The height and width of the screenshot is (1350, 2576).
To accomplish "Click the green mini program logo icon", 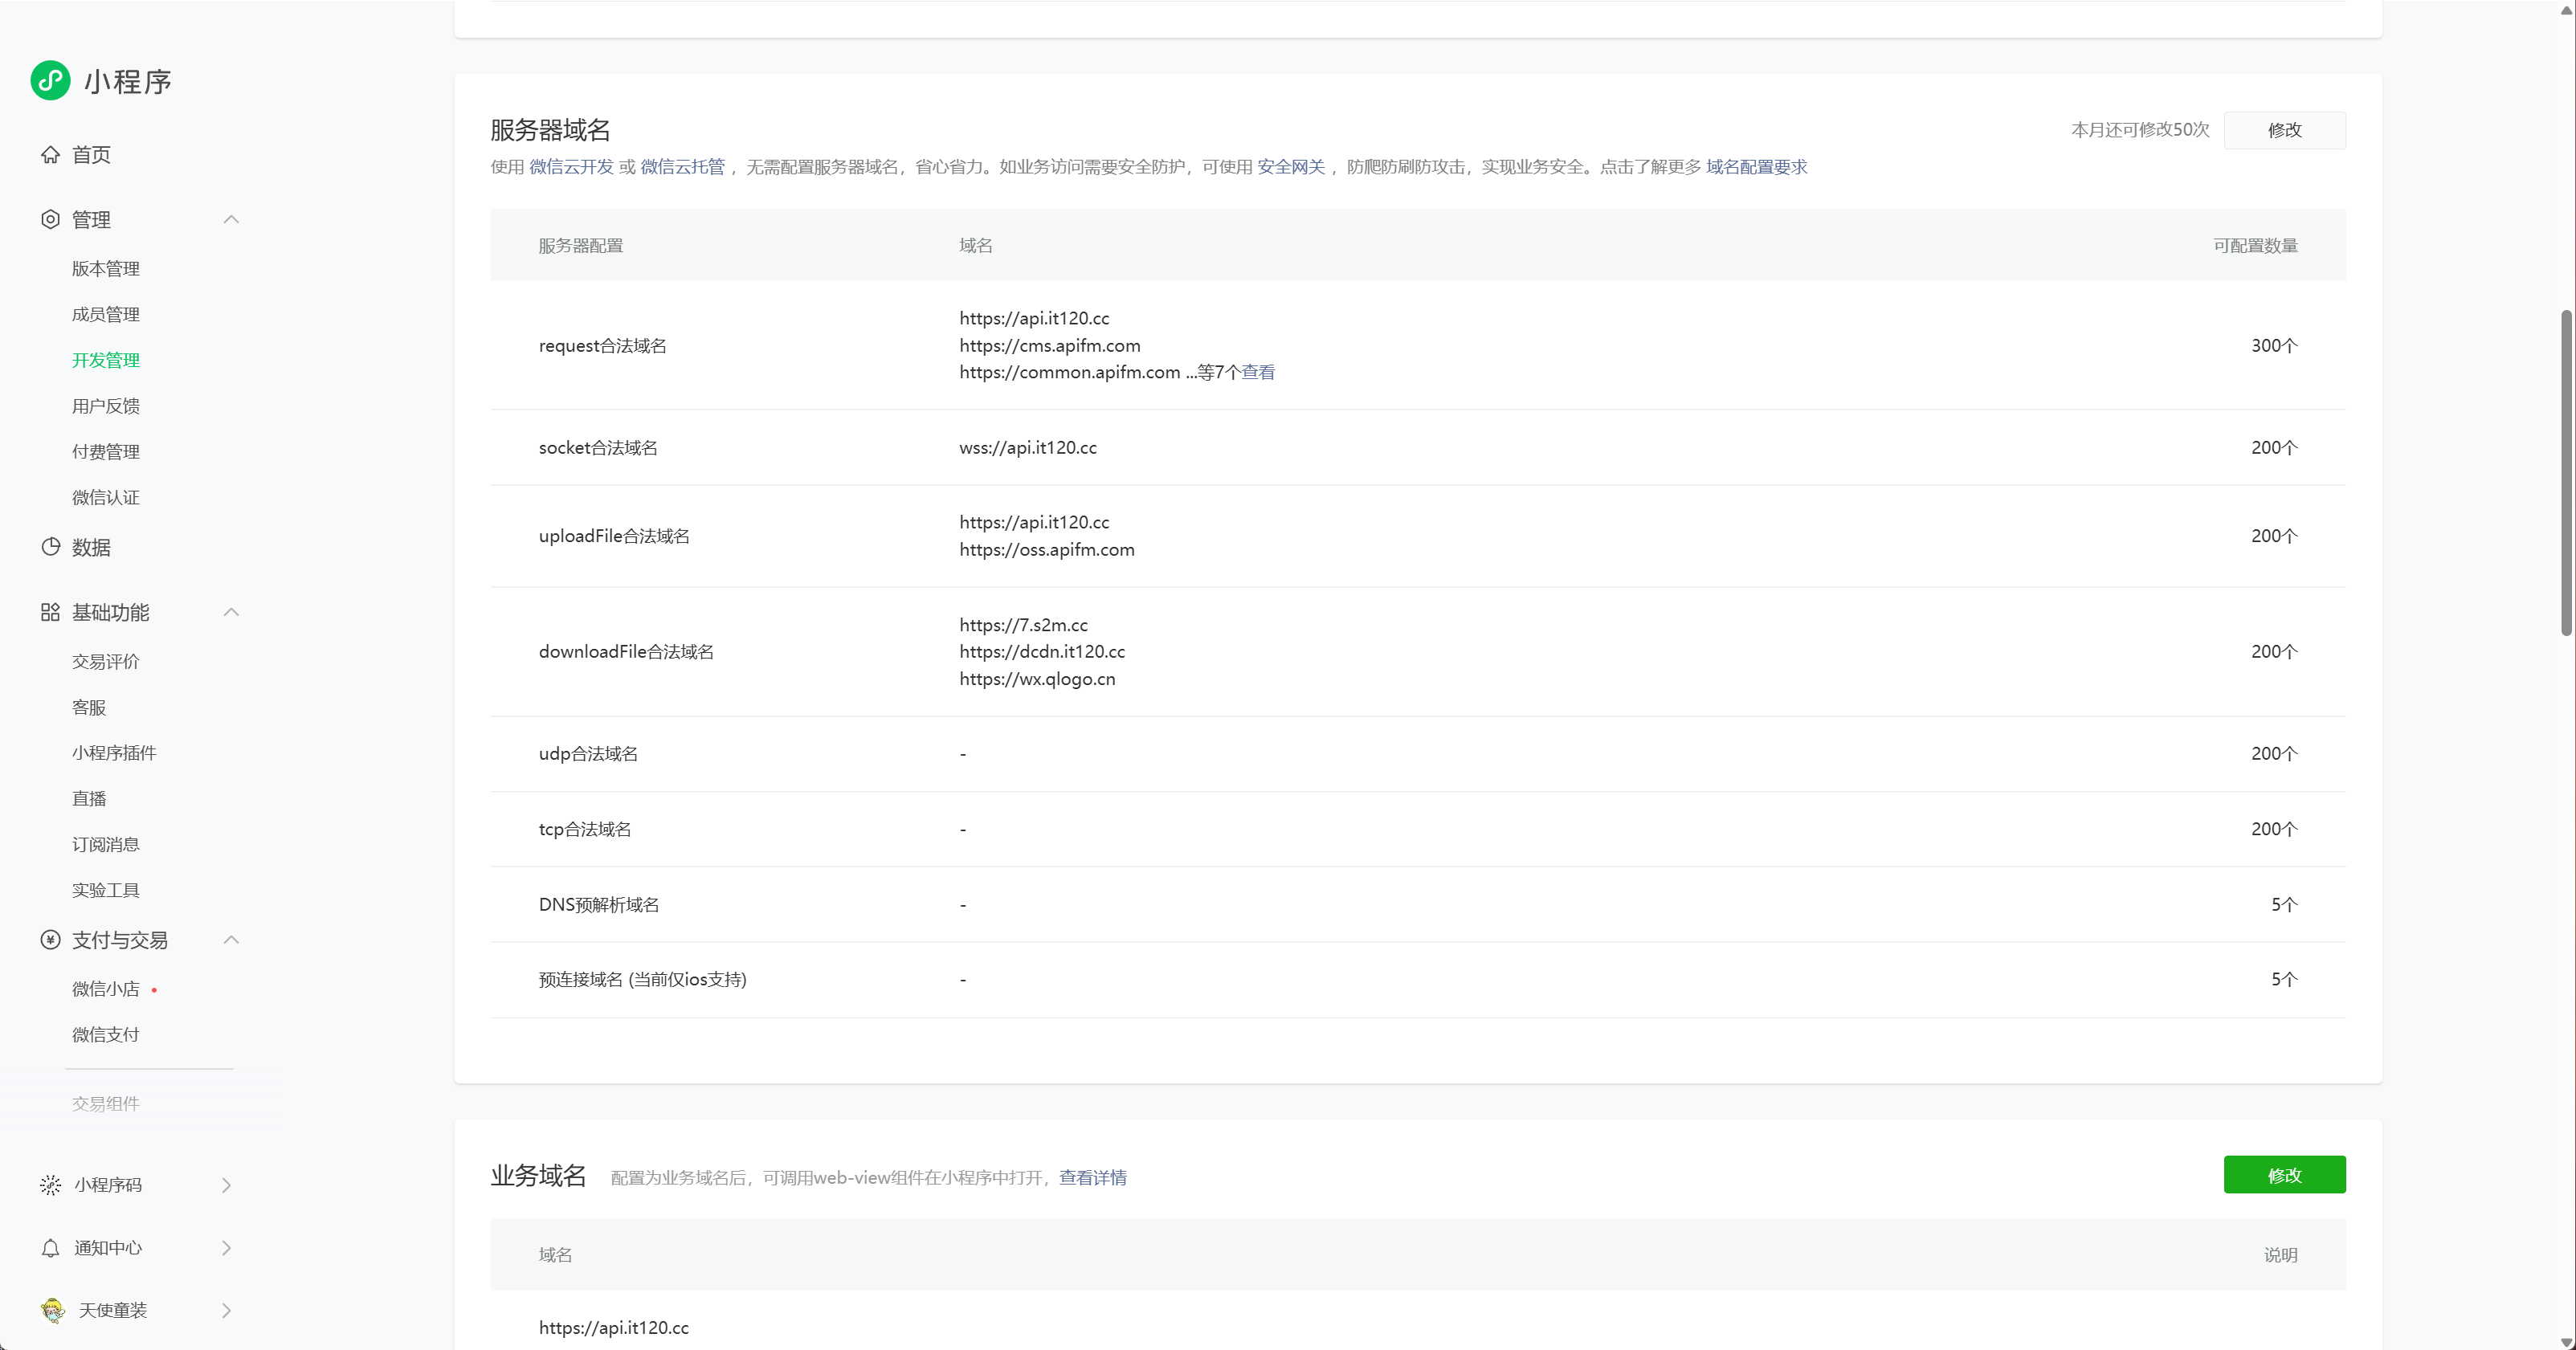I will pyautogui.click(x=50, y=80).
